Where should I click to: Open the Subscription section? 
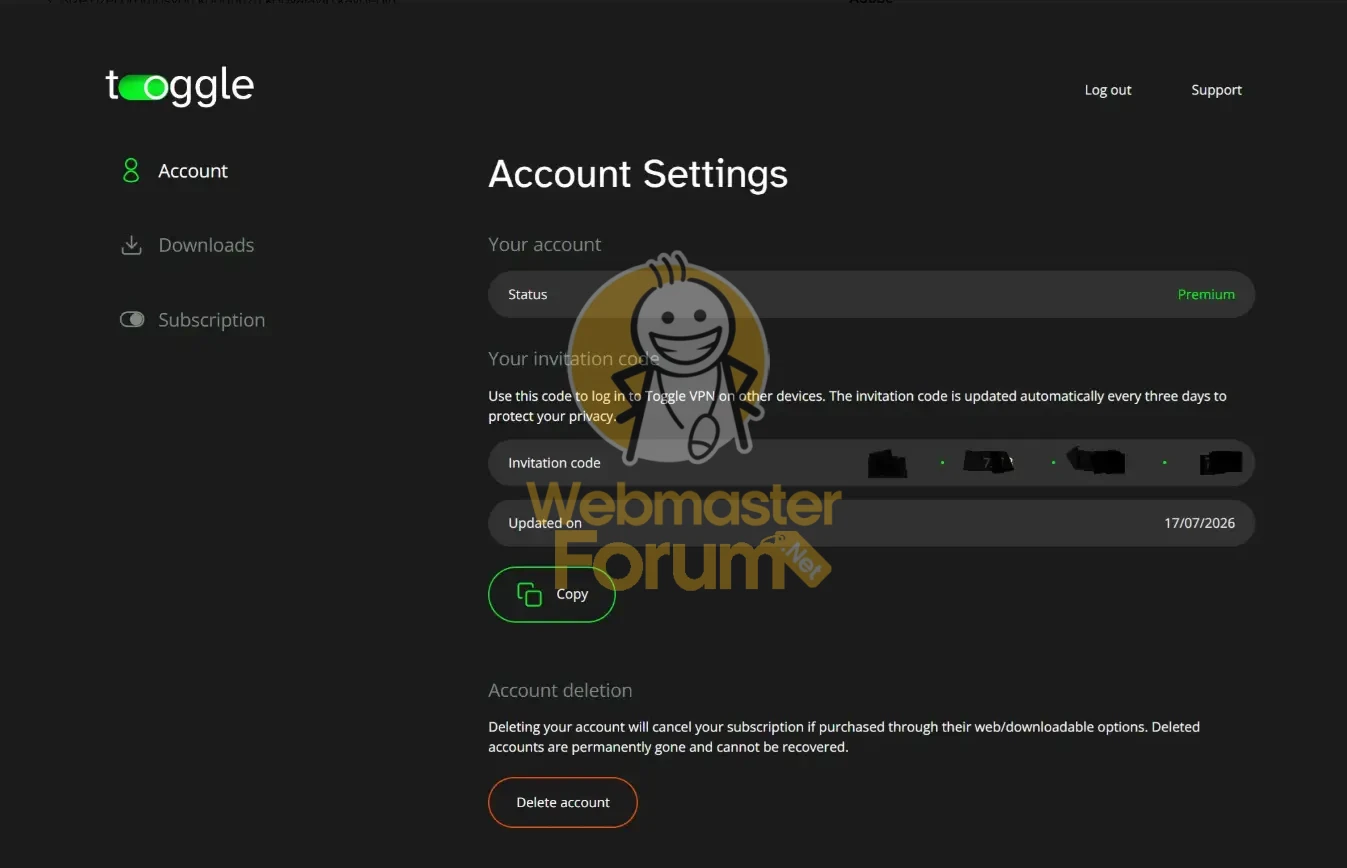(x=212, y=320)
